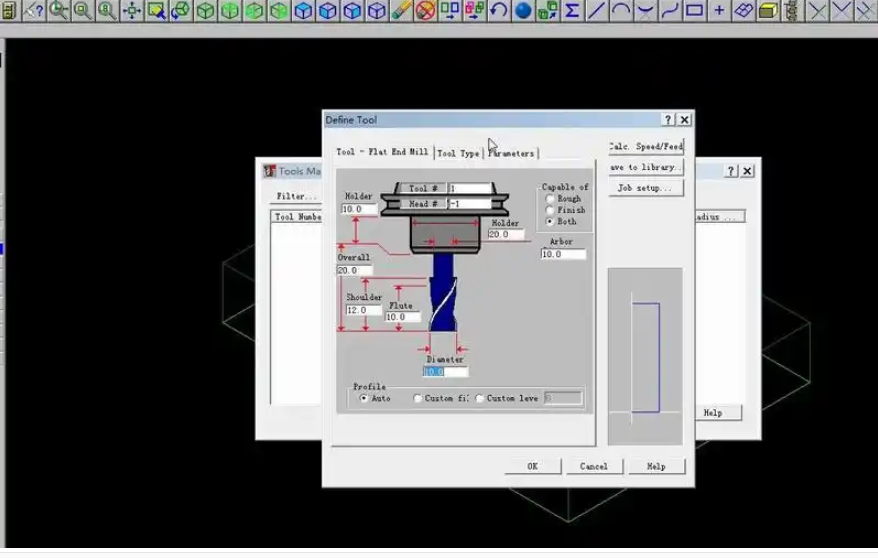Select the Finish capability option
The width and height of the screenshot is (878, 558).
coord(550,210)
